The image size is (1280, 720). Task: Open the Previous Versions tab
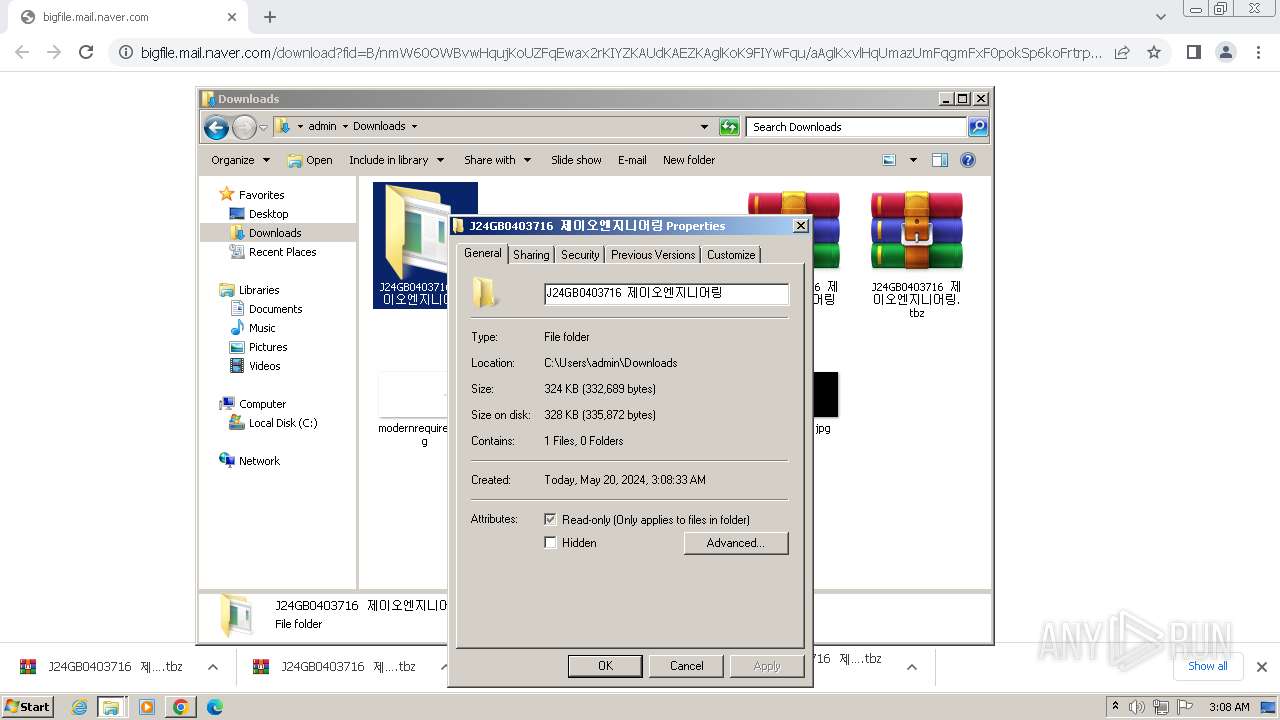[653, 255]
